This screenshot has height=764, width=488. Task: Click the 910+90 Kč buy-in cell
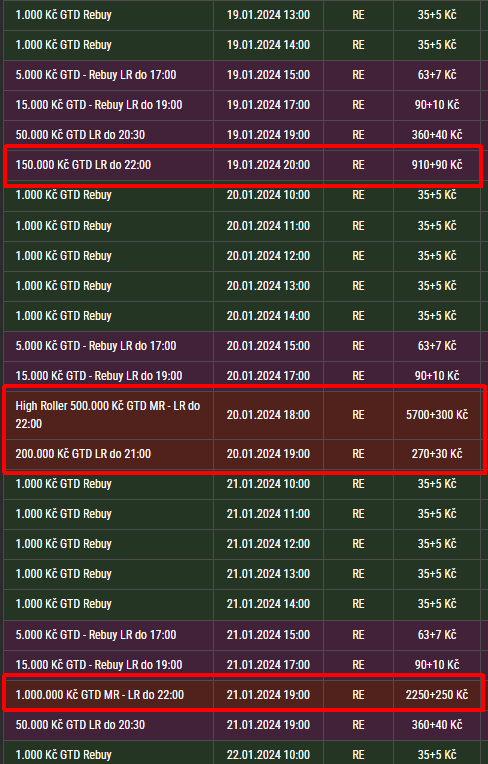pyautogui.click(x=437, y=165)
